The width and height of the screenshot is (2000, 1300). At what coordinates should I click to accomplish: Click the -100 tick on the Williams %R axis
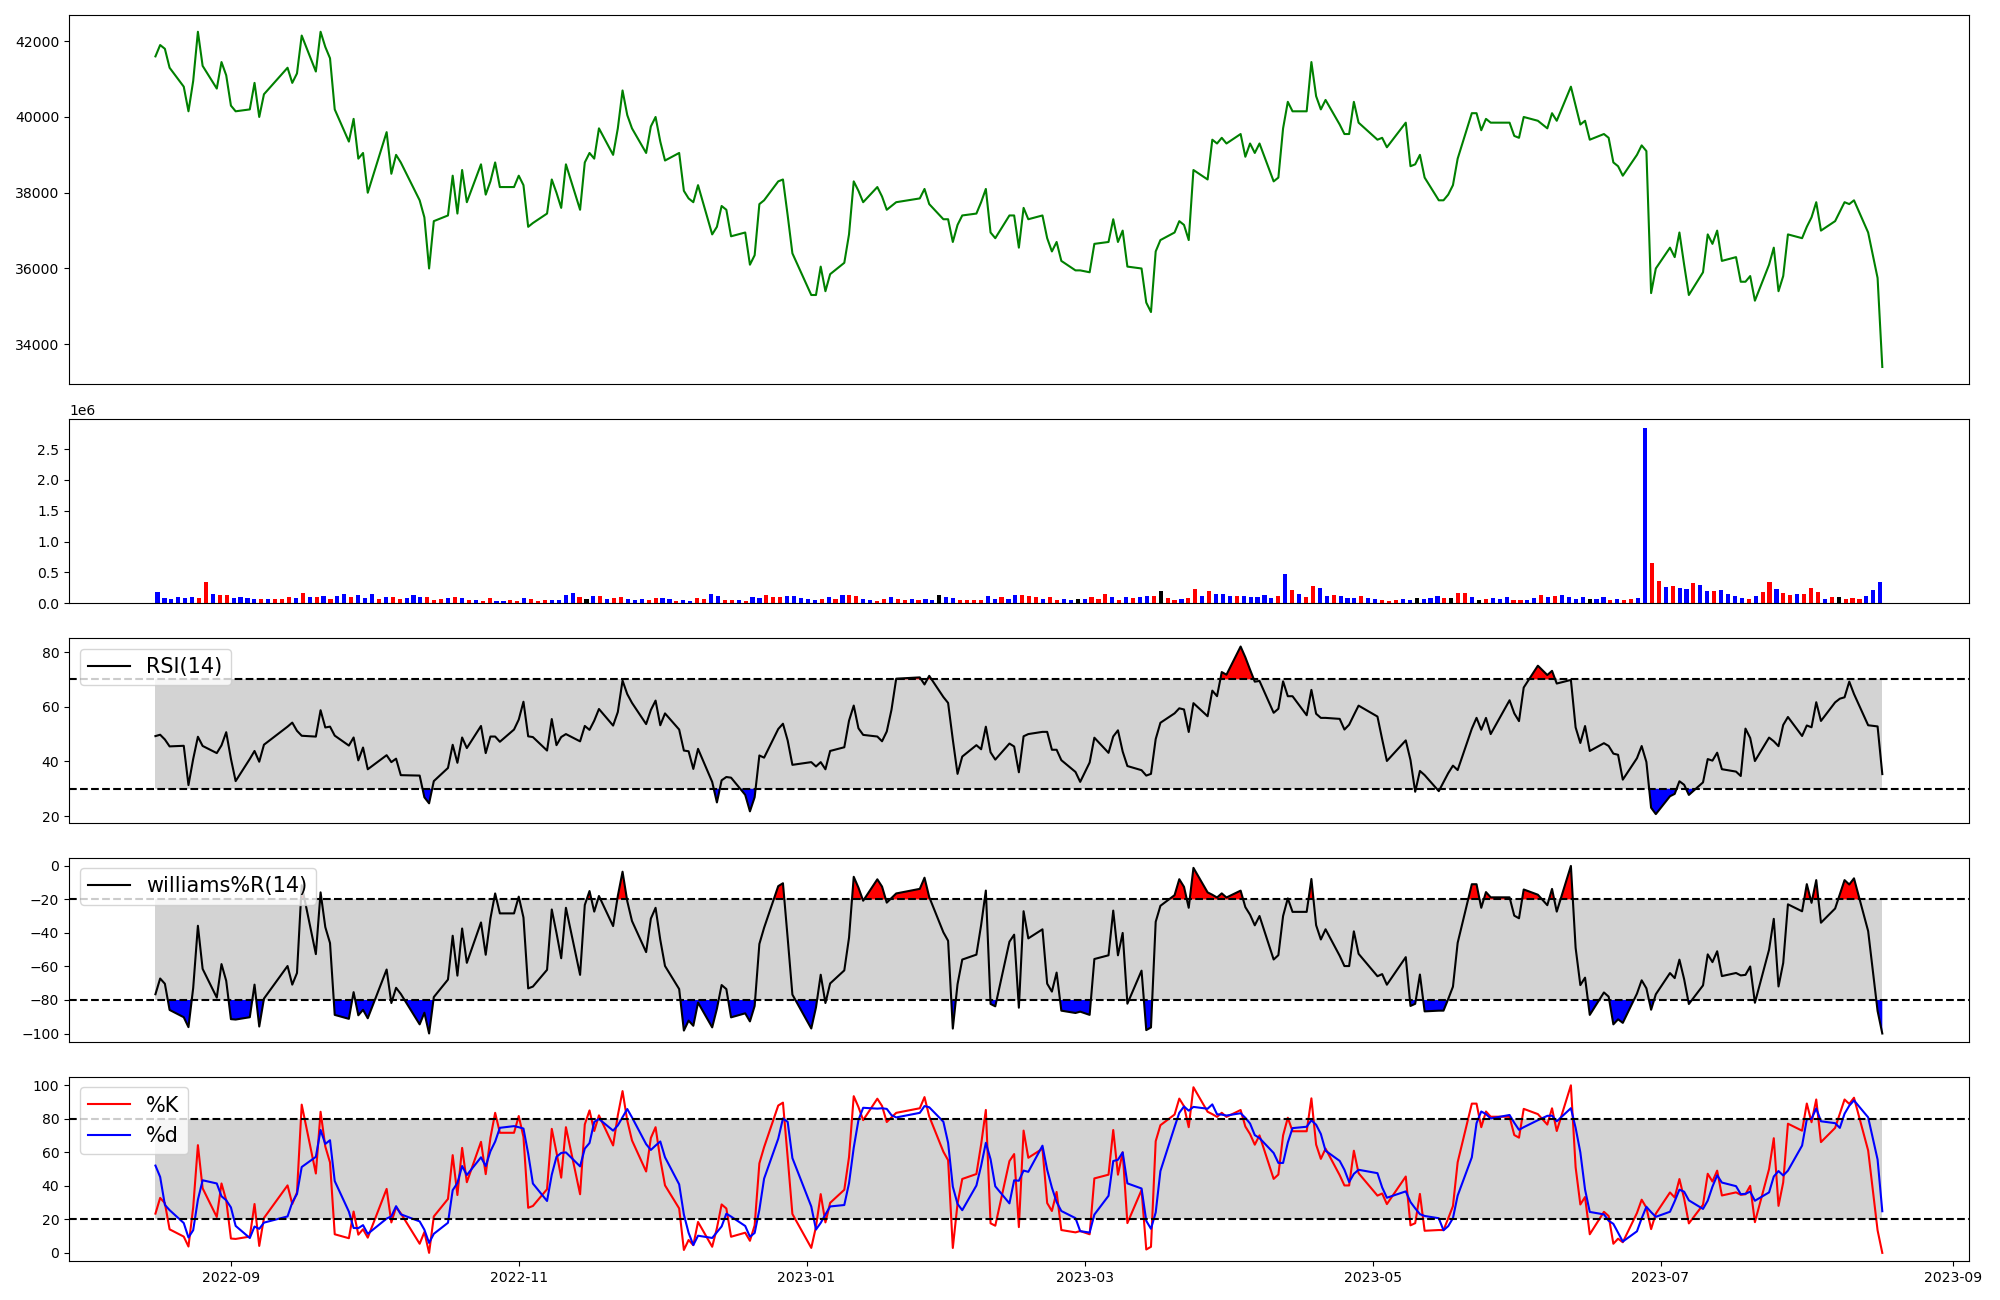(40, 1034)
